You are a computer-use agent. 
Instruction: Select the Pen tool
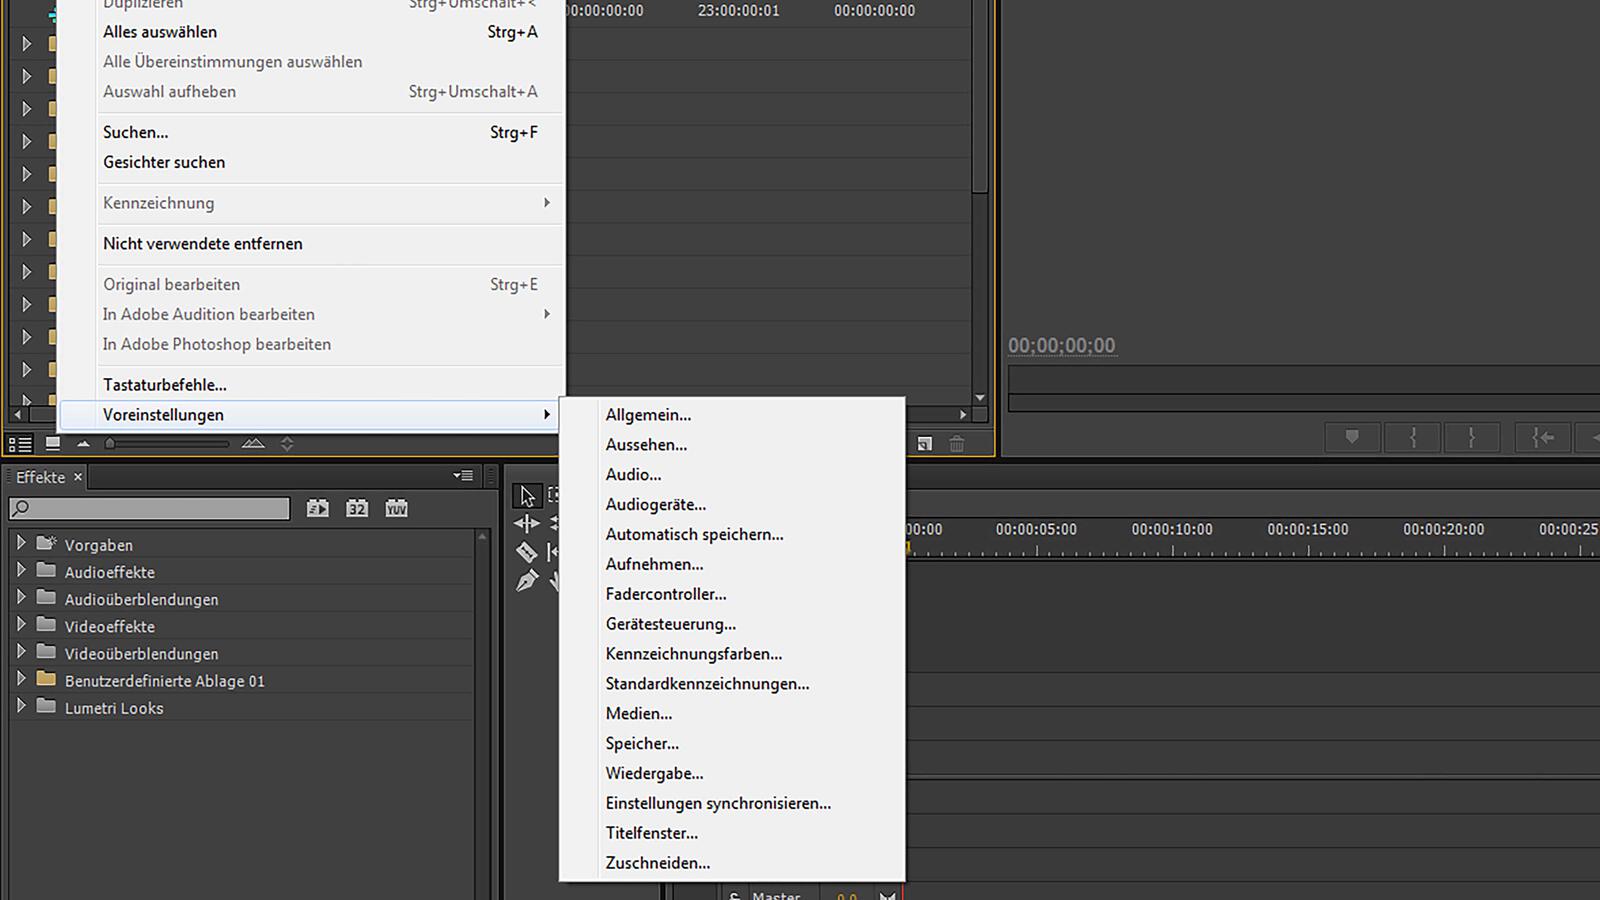(526, 581)
